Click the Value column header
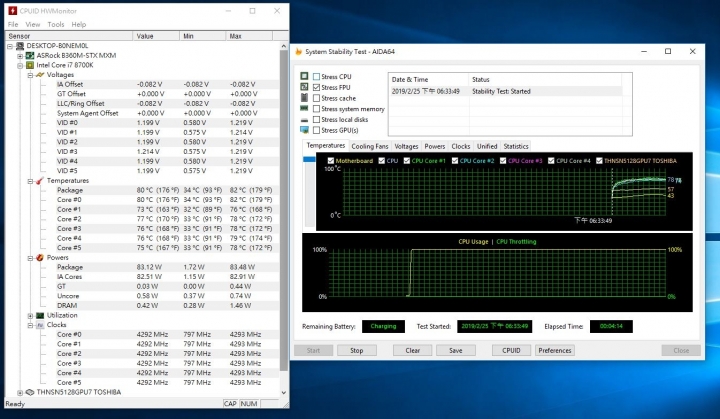Screen dimensions: 720x419 (156, 36)
